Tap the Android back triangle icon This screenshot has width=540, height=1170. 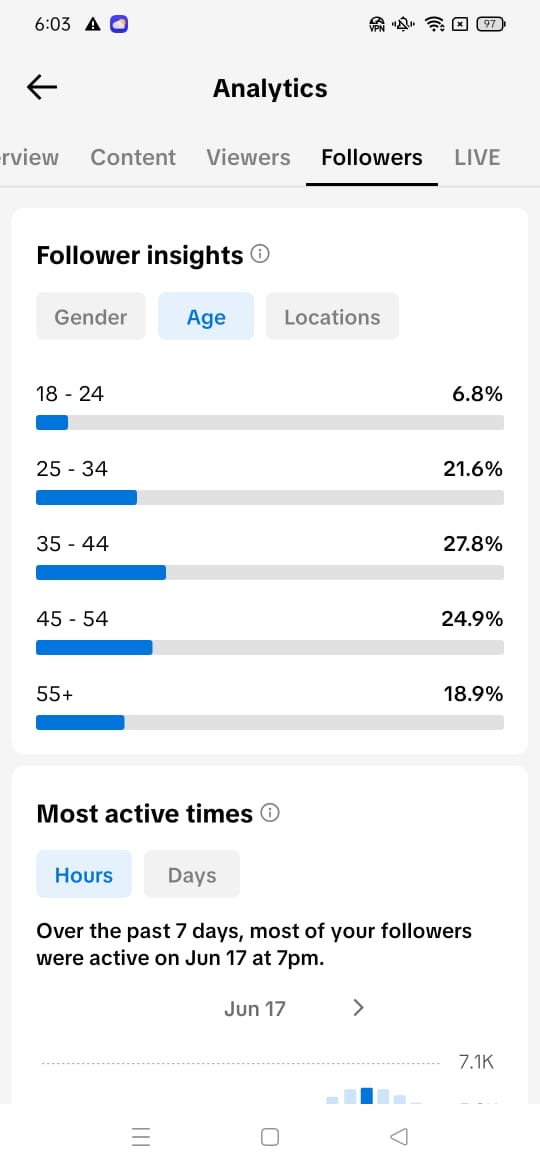[x=399, y=1136]
